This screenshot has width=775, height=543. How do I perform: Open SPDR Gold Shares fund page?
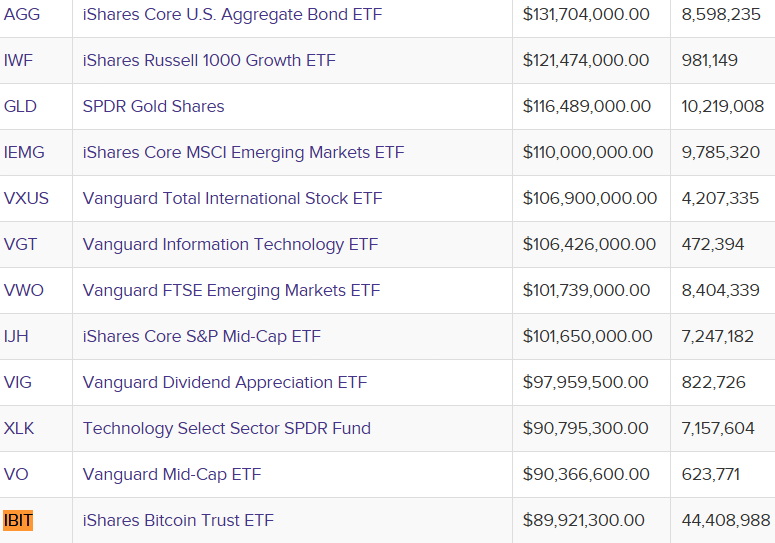tap(153, 107)
